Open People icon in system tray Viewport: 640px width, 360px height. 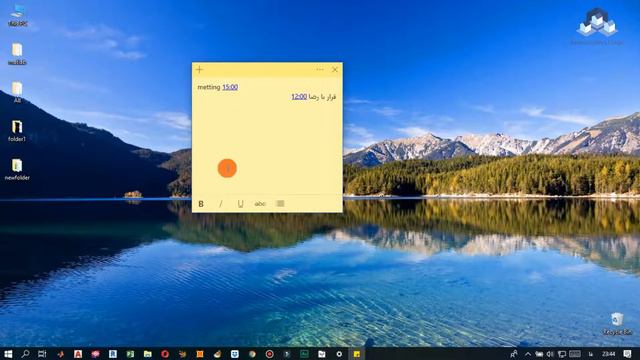pyautogui.click(x=514, y=354)
